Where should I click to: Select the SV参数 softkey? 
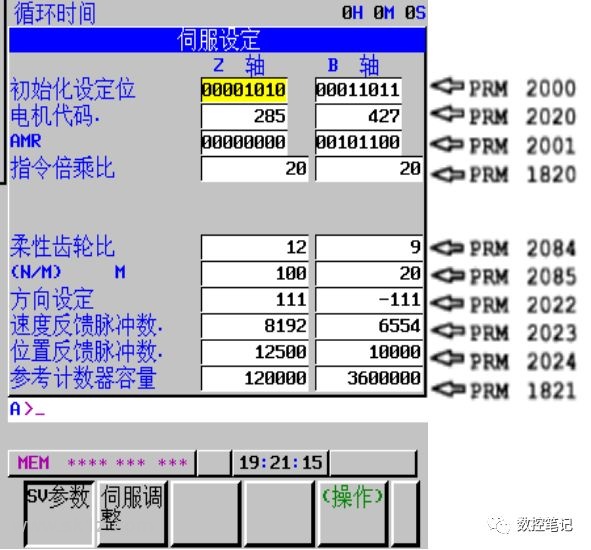[59, 513]
